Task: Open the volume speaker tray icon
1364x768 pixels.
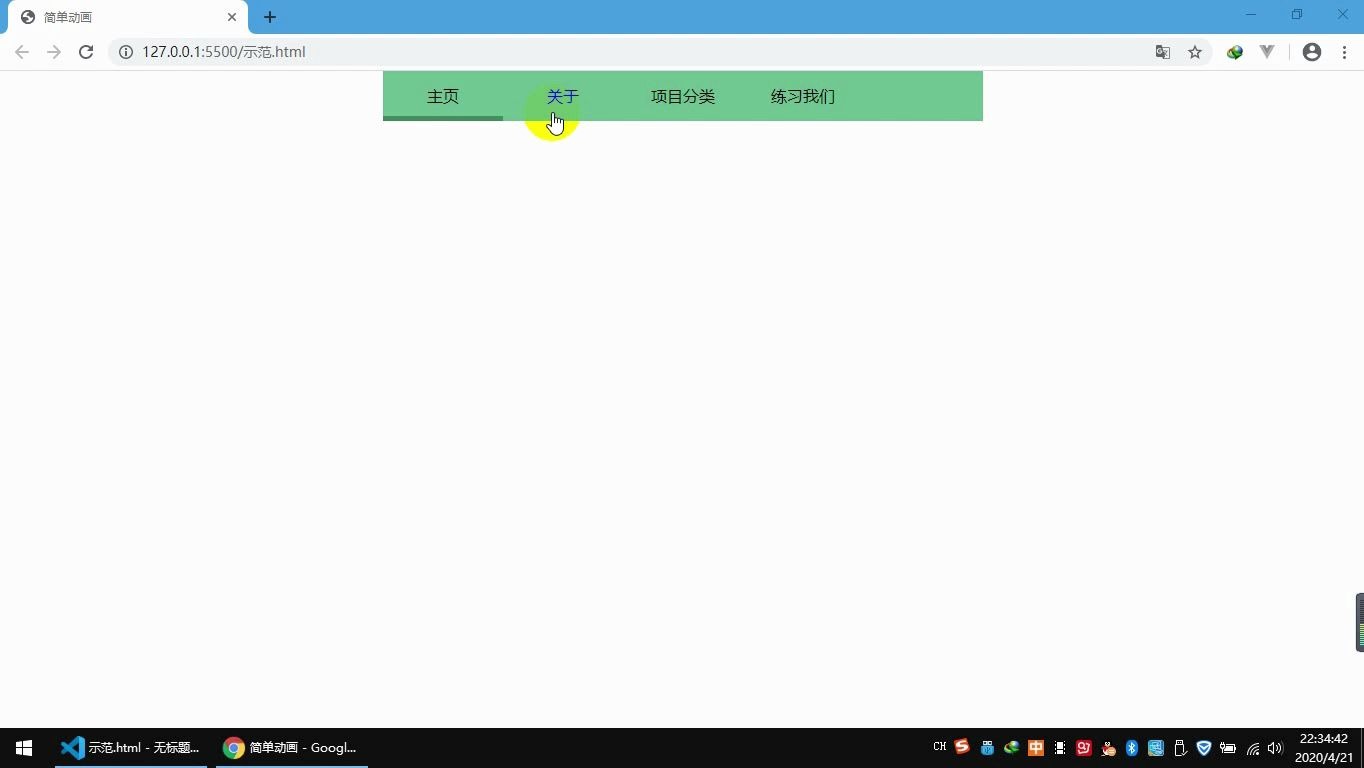Action: (1275, 748)
